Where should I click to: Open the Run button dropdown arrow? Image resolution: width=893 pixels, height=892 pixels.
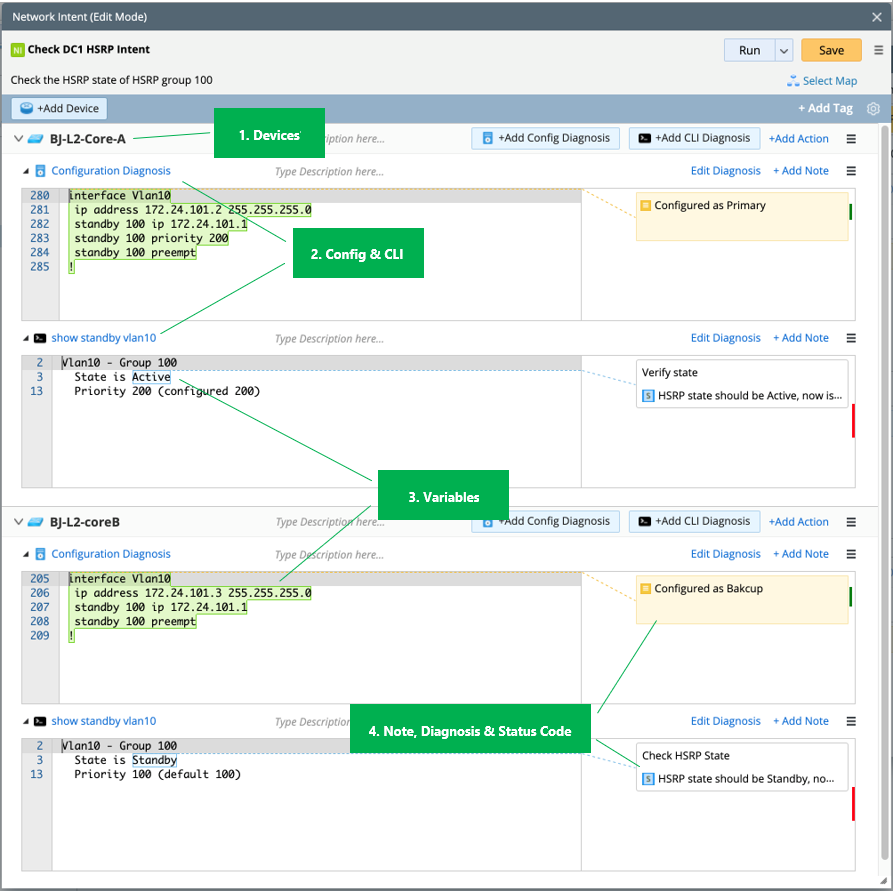(x=784, y=51)
